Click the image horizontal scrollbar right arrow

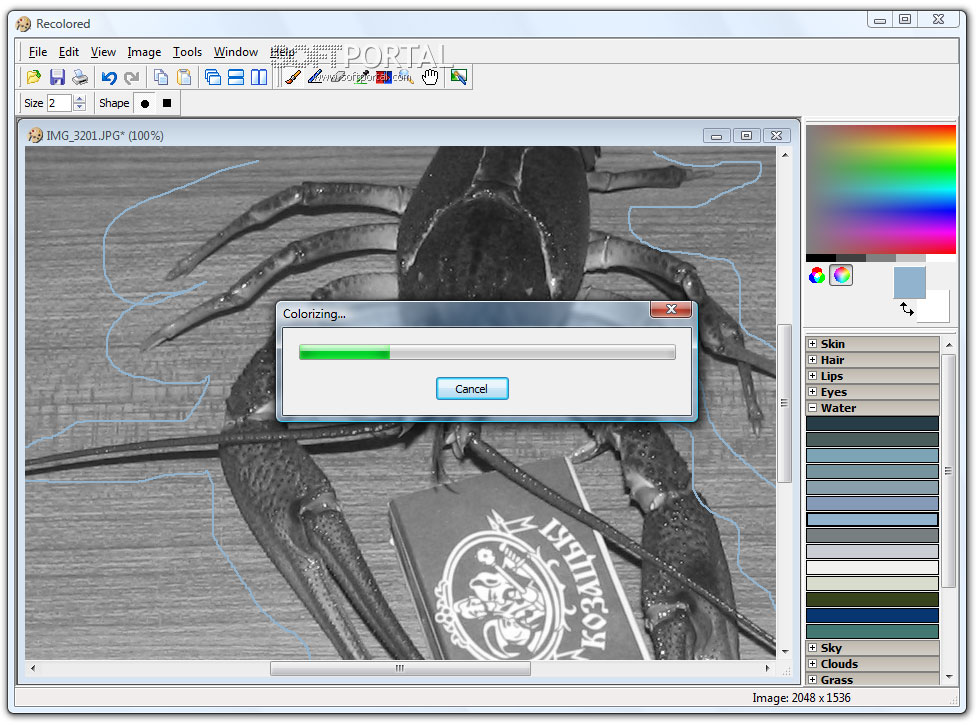pyautogui.click(x=767, y=668)
